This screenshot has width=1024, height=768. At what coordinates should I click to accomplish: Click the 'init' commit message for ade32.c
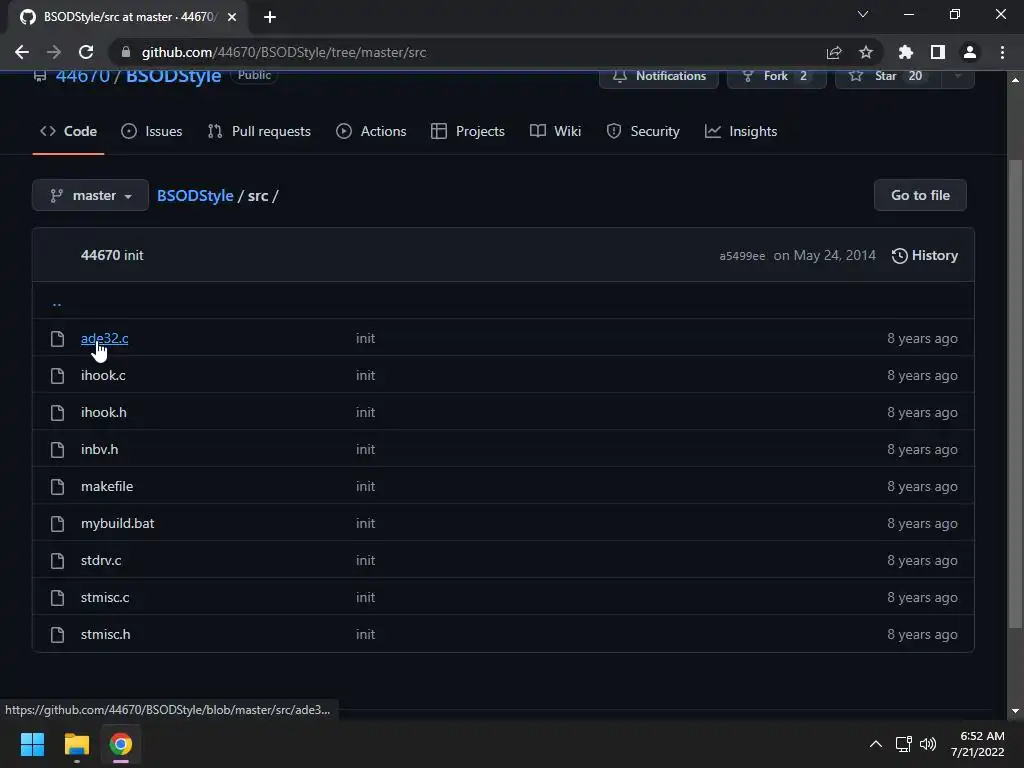tap(366, 338)
